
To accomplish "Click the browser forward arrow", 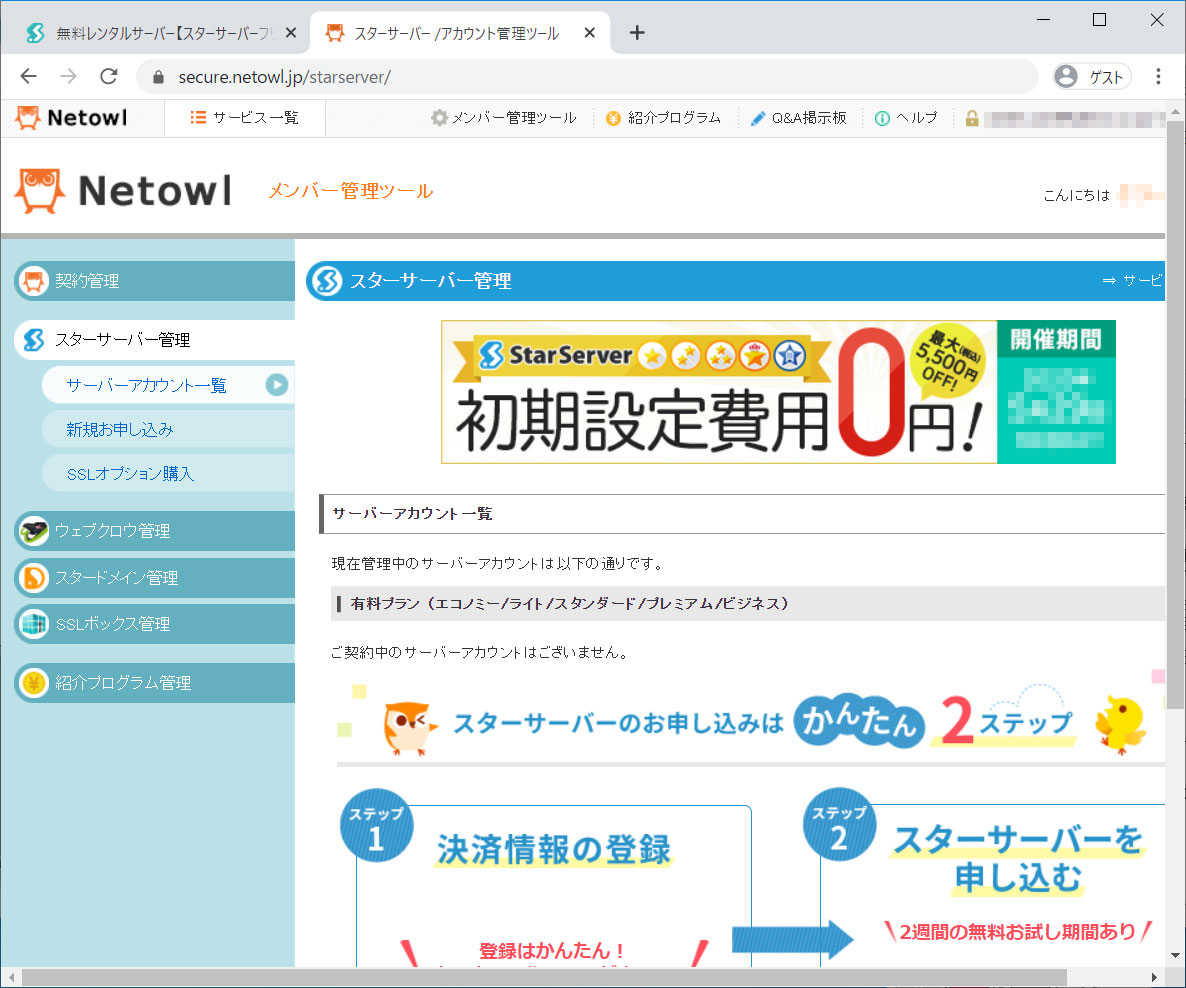I will tap(69, 76).
